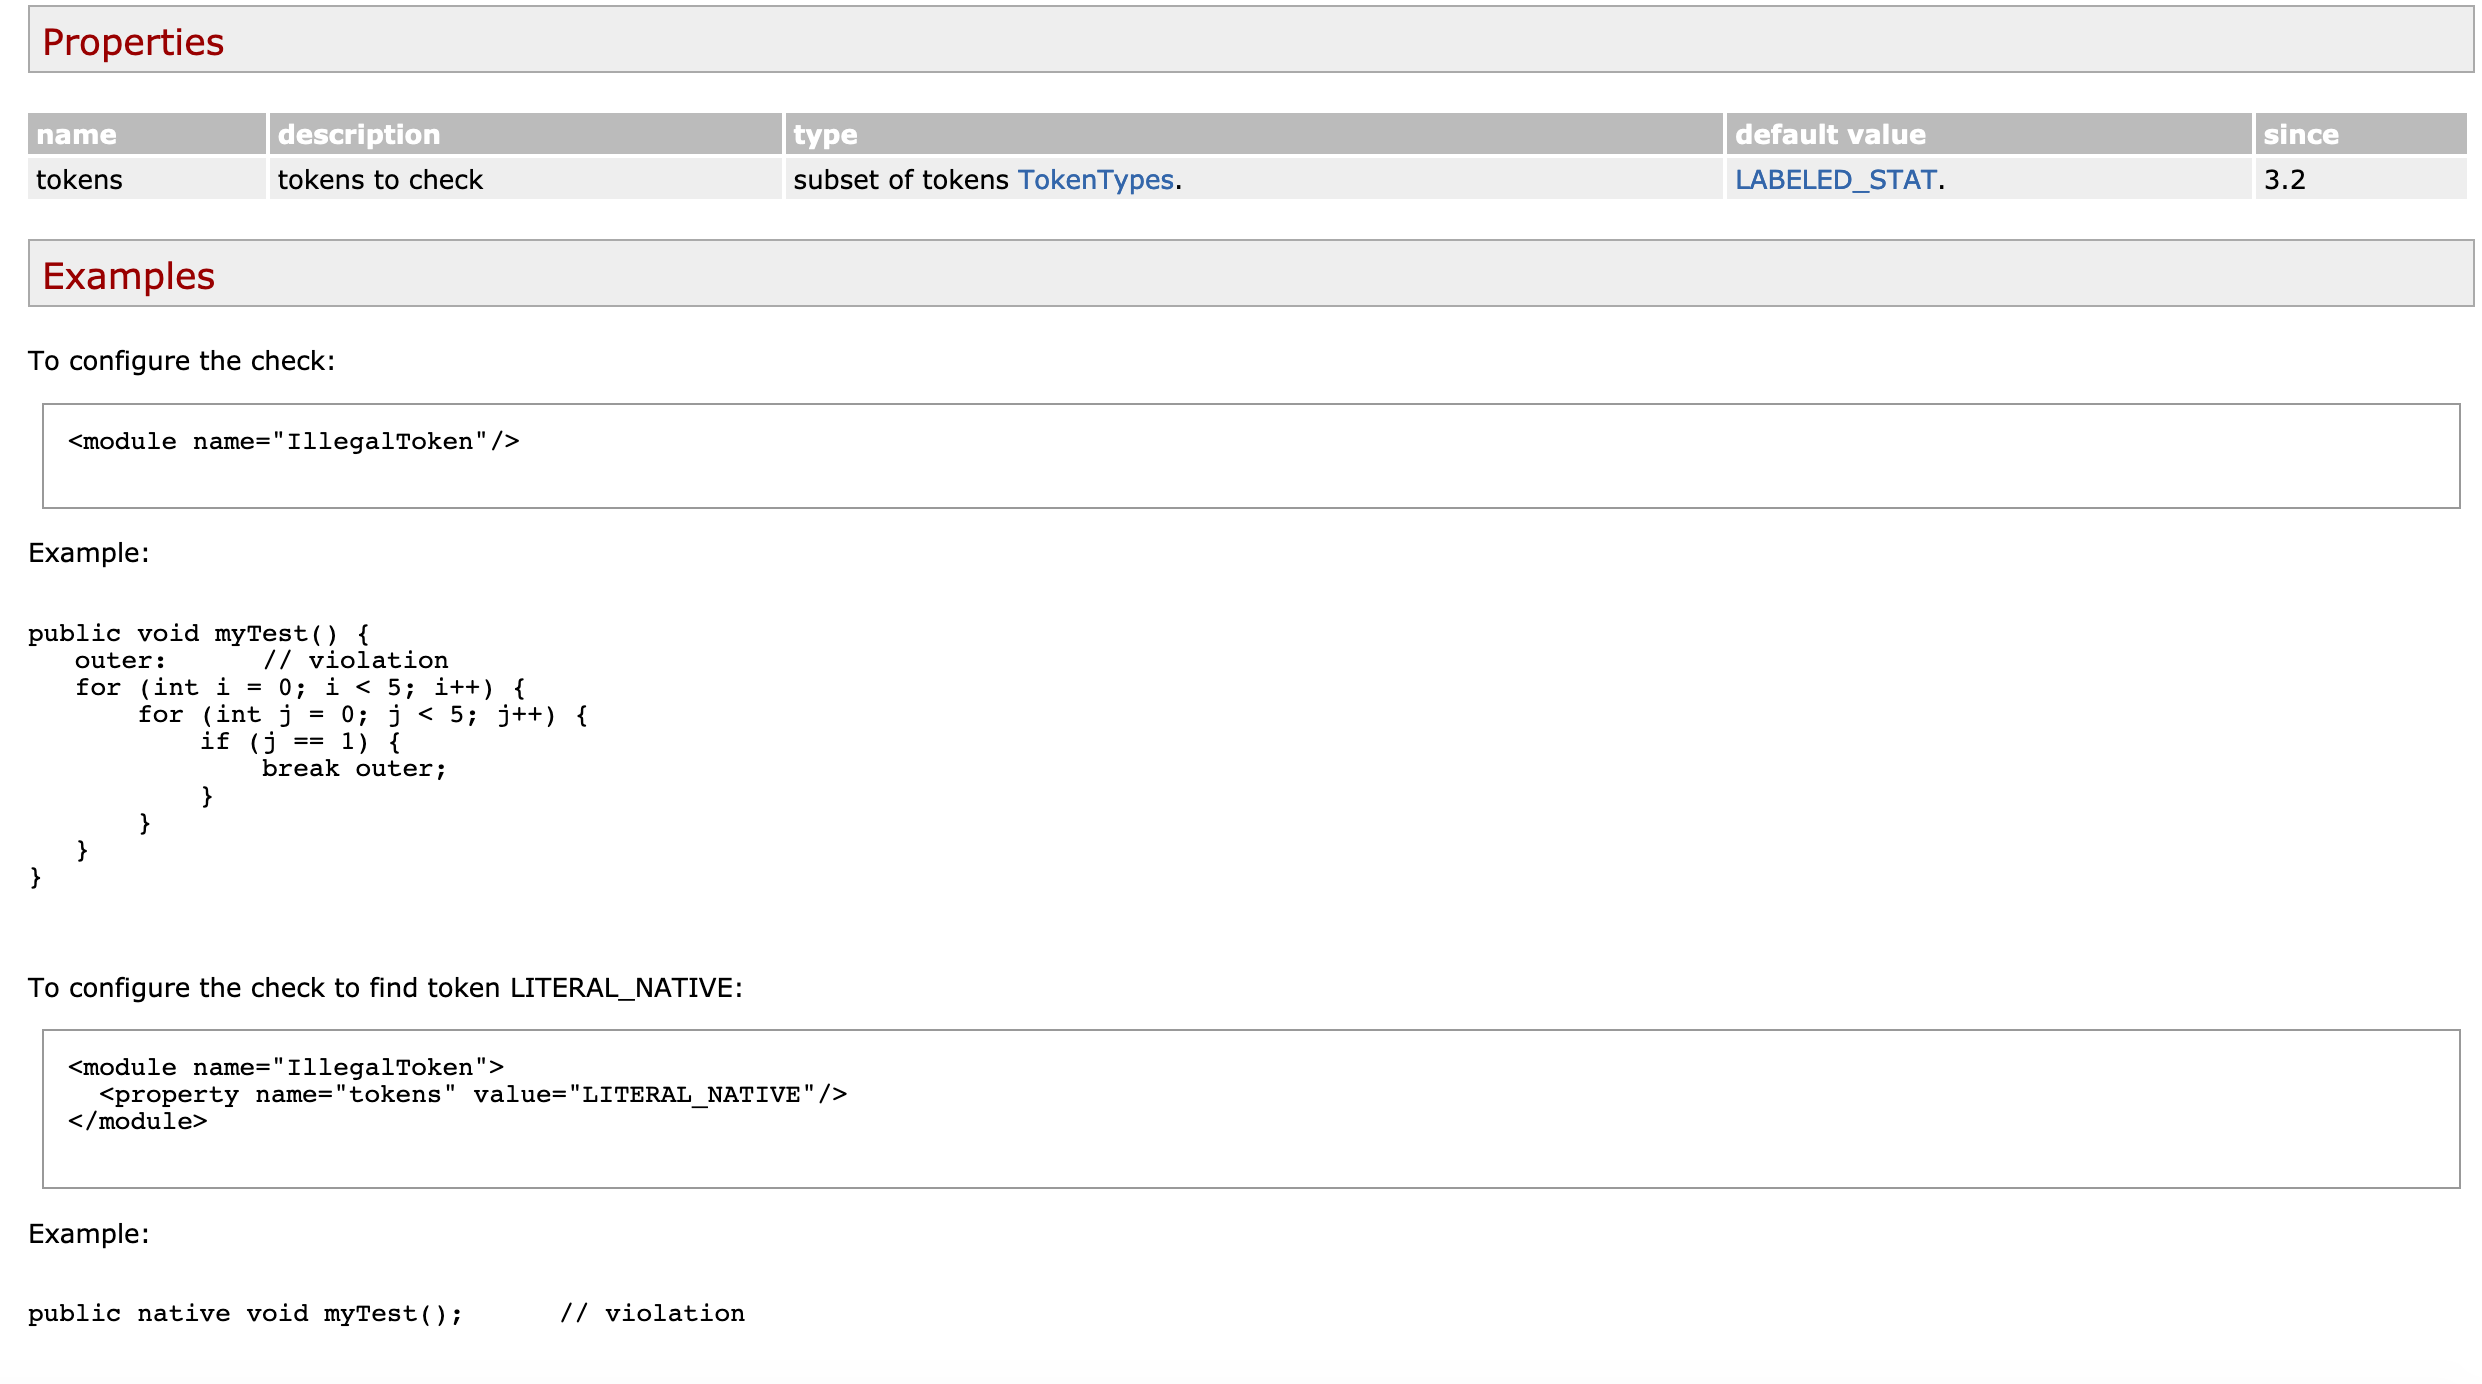Image resolution: width=2482 pixels, height=1384 pixels.
Task: Click the 'tokens to check' description cell
Action: click(381, 180)
